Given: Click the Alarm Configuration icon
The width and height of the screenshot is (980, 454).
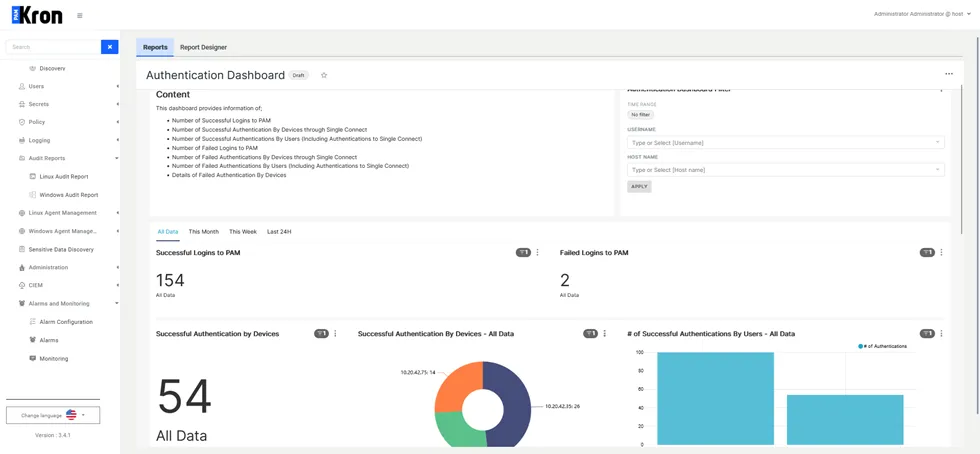Looking at the screenshot, I should click(32, 322).
